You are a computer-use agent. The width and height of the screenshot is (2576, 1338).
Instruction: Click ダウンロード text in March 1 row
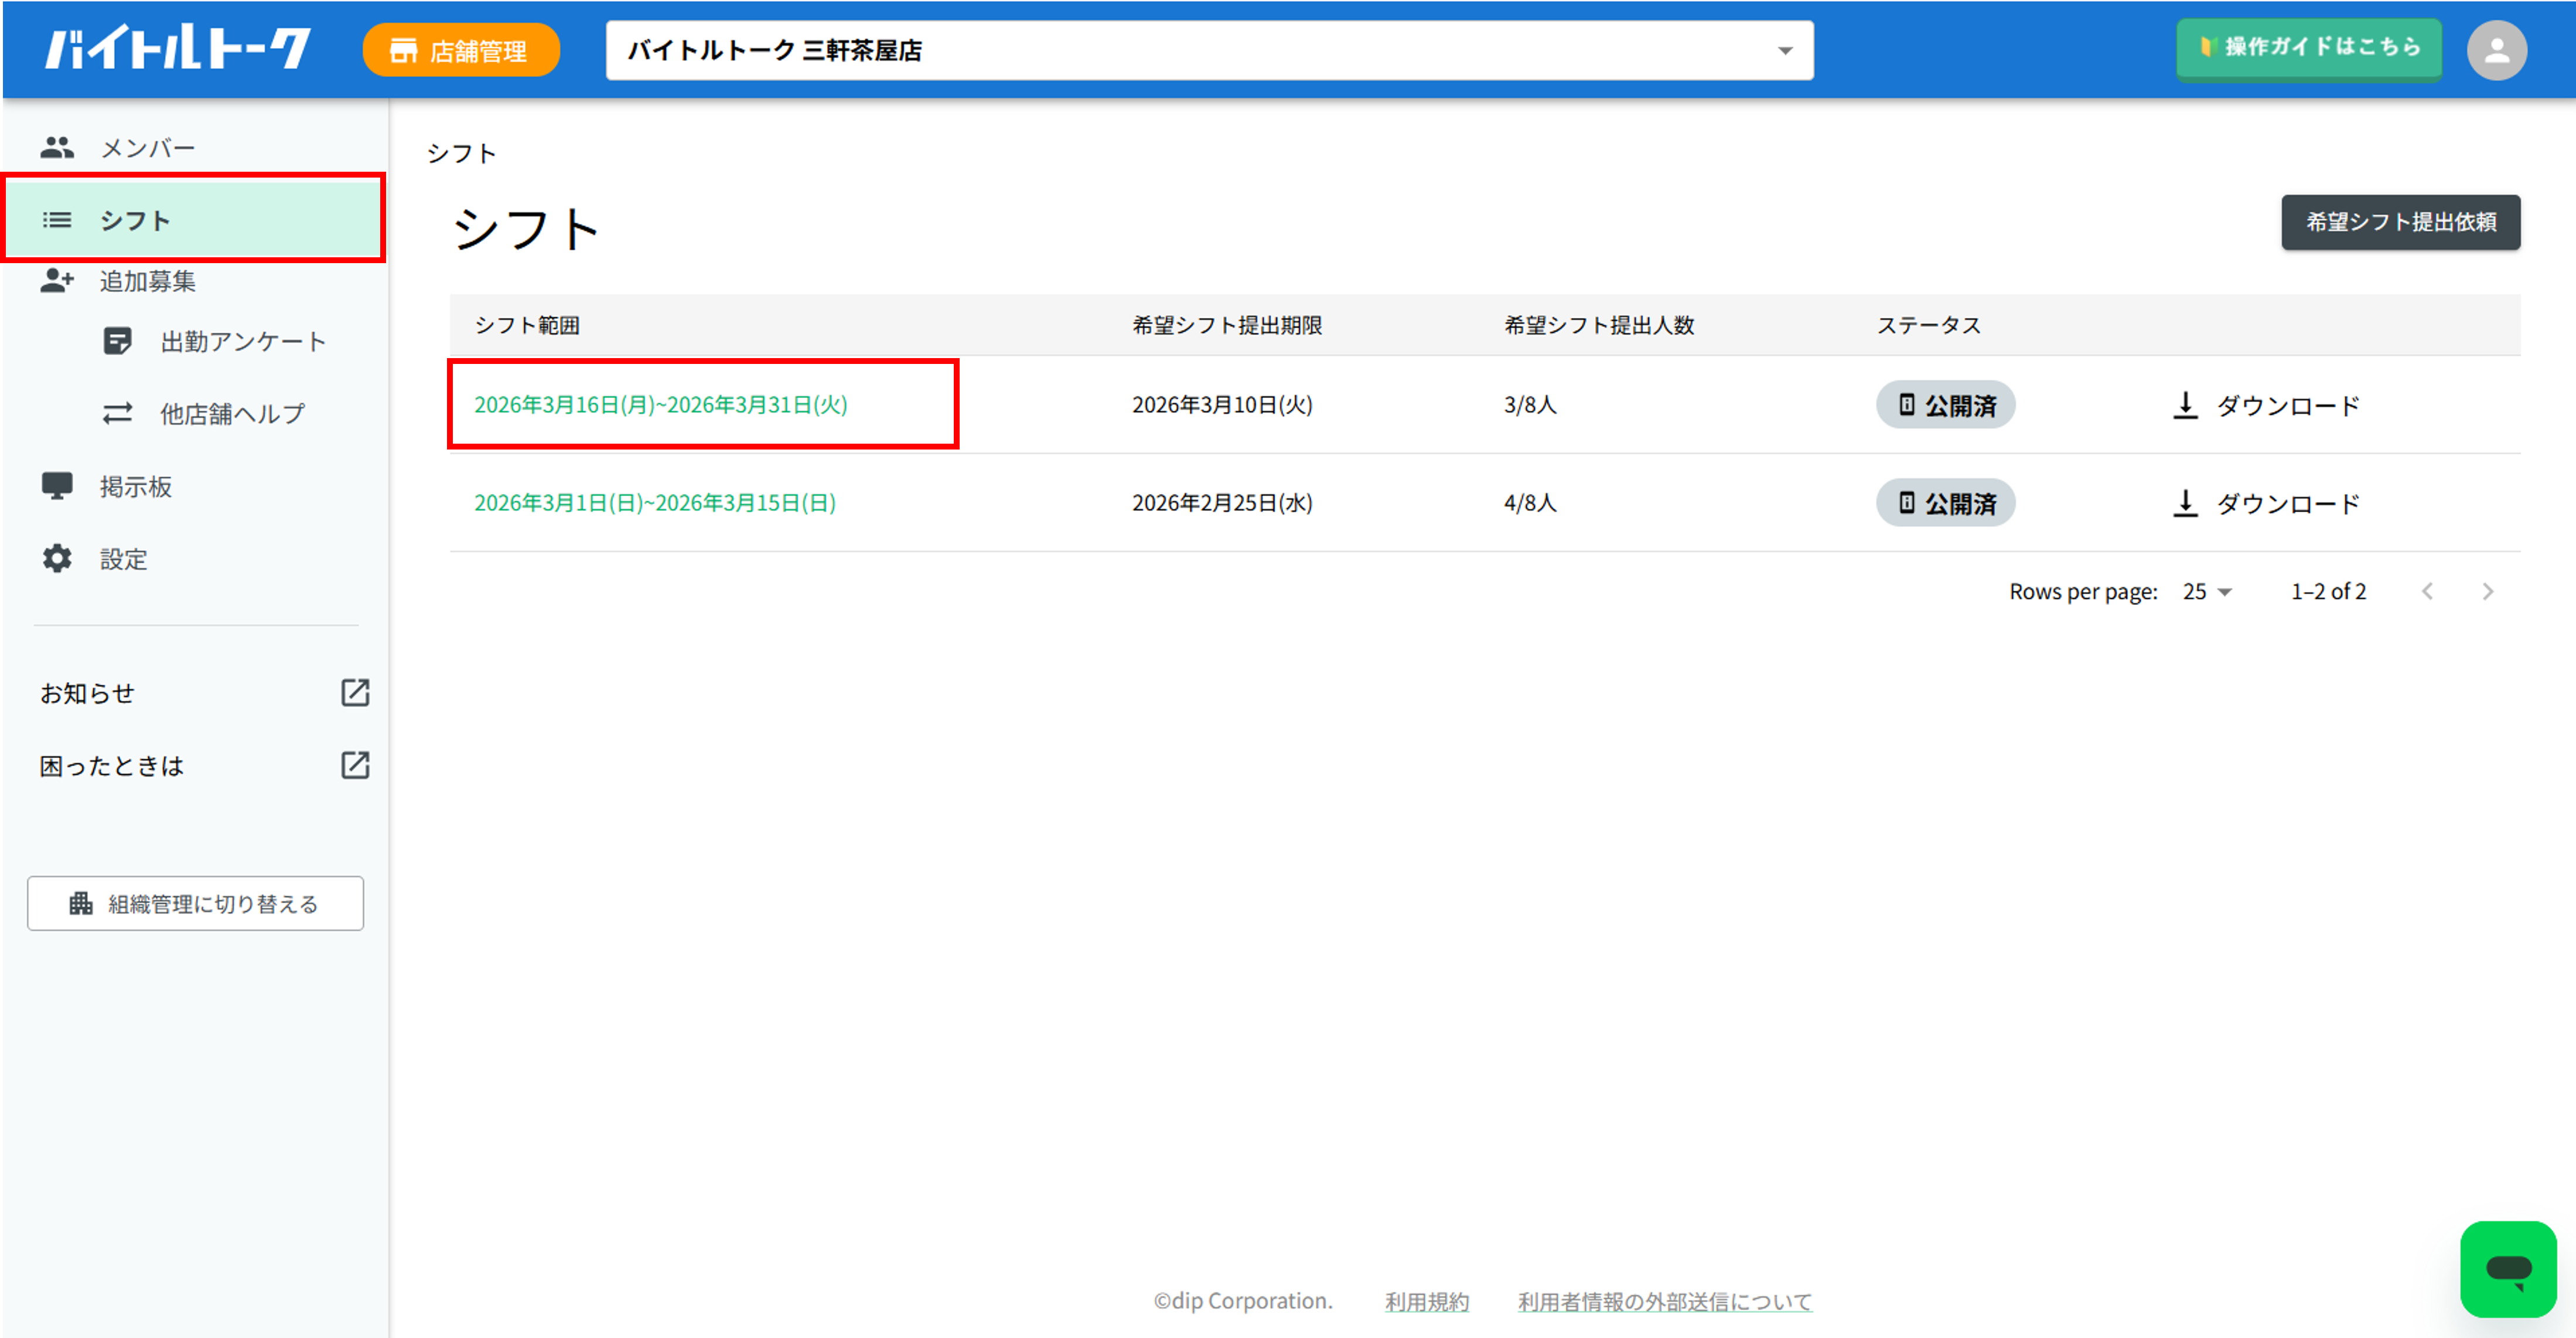click(2288, 503)
